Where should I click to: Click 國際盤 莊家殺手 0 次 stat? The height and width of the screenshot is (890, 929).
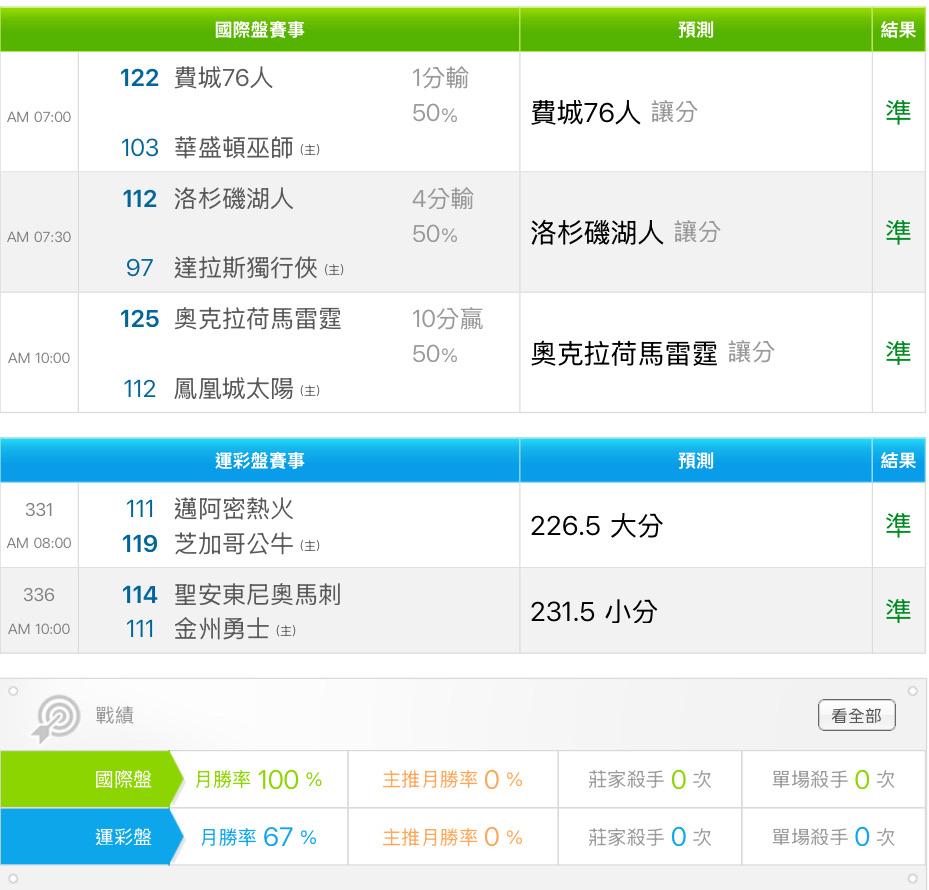pyautogui.click(x=649, y=779)
